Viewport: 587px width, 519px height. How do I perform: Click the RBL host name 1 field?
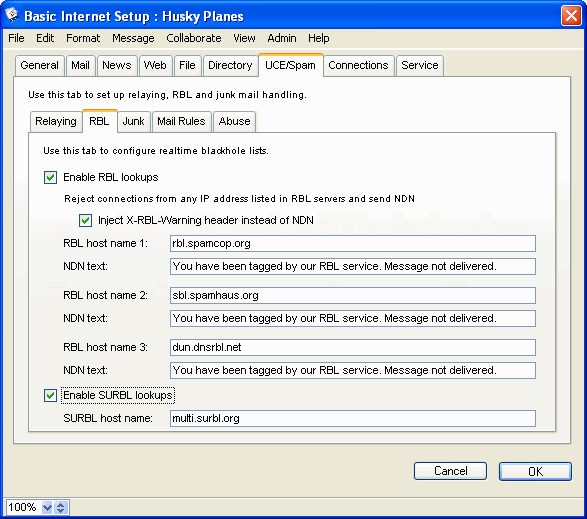(x=353, y=243)
